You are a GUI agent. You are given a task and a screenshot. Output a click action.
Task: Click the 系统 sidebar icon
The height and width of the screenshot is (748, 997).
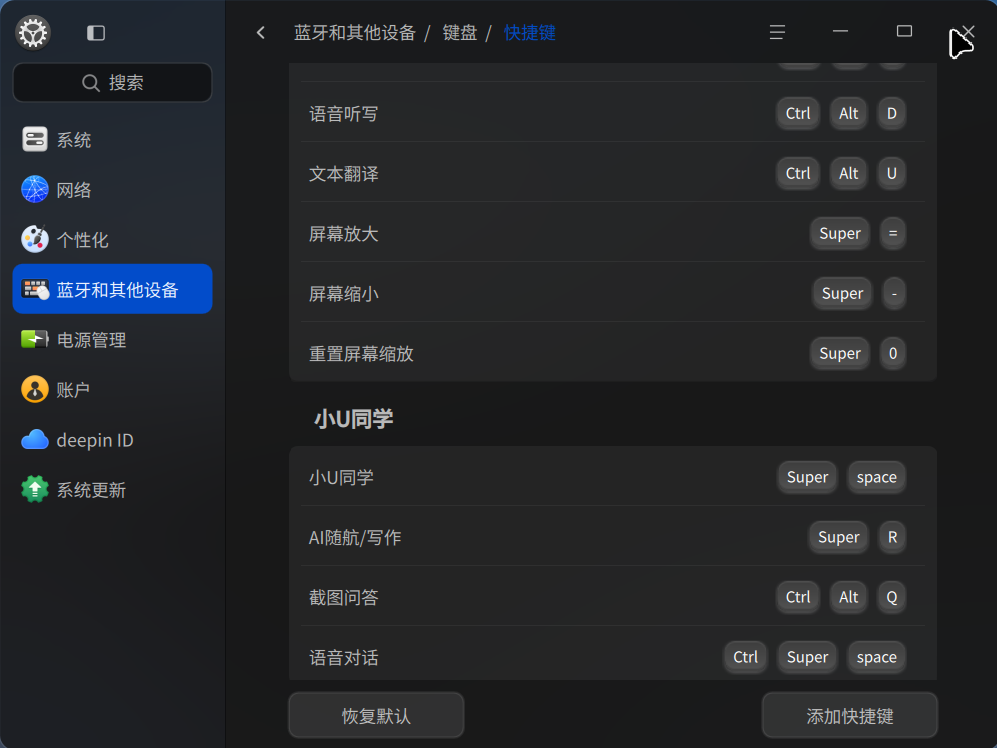(x=35, y=139)
